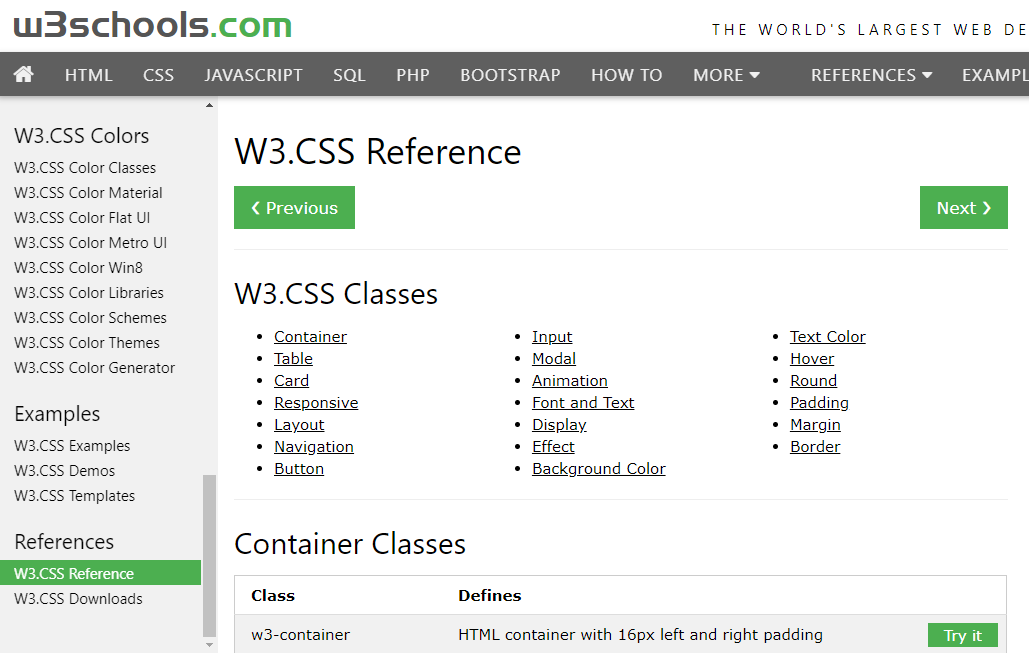Viewport: 1029px width, 653px height.
Task: Select W3.CSS Color Generator in sidebar
Action: 94,368
